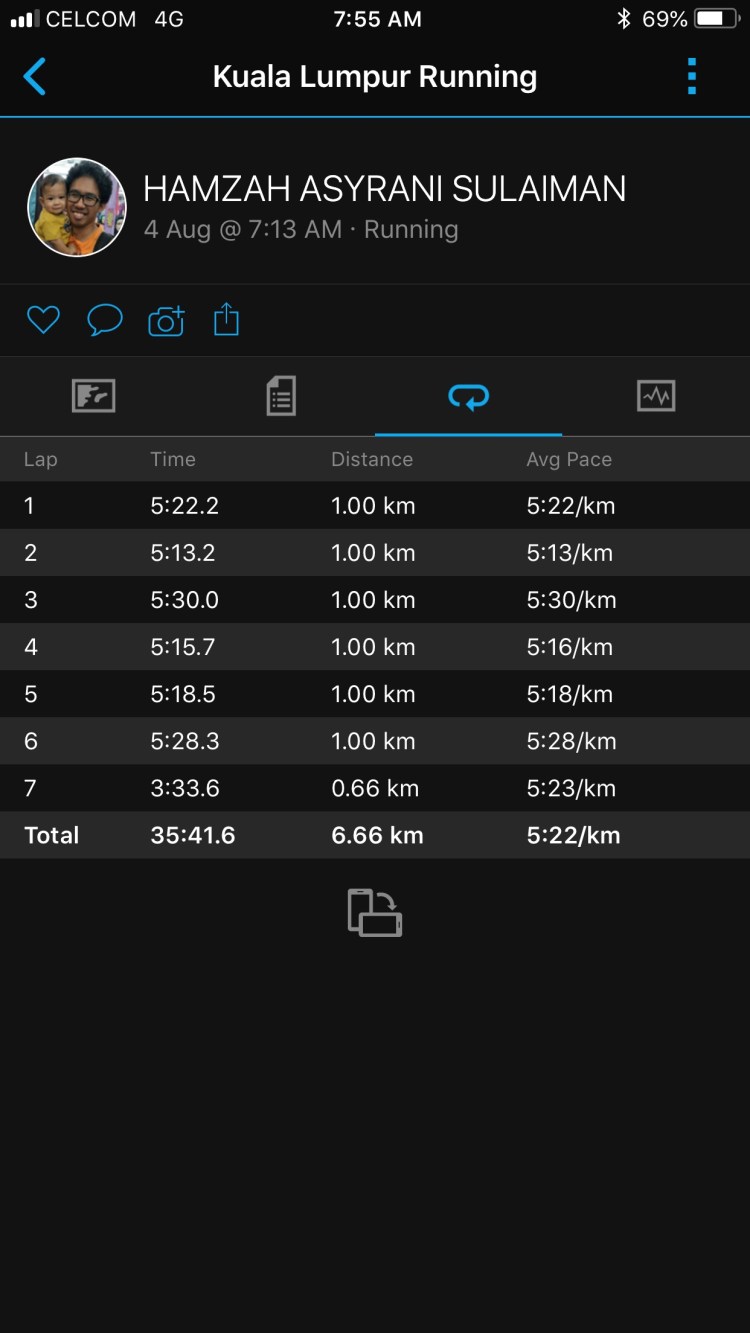Screen dimensions: 750x1333
Task: Share the activity via share icon
Action: pos(227,320)
